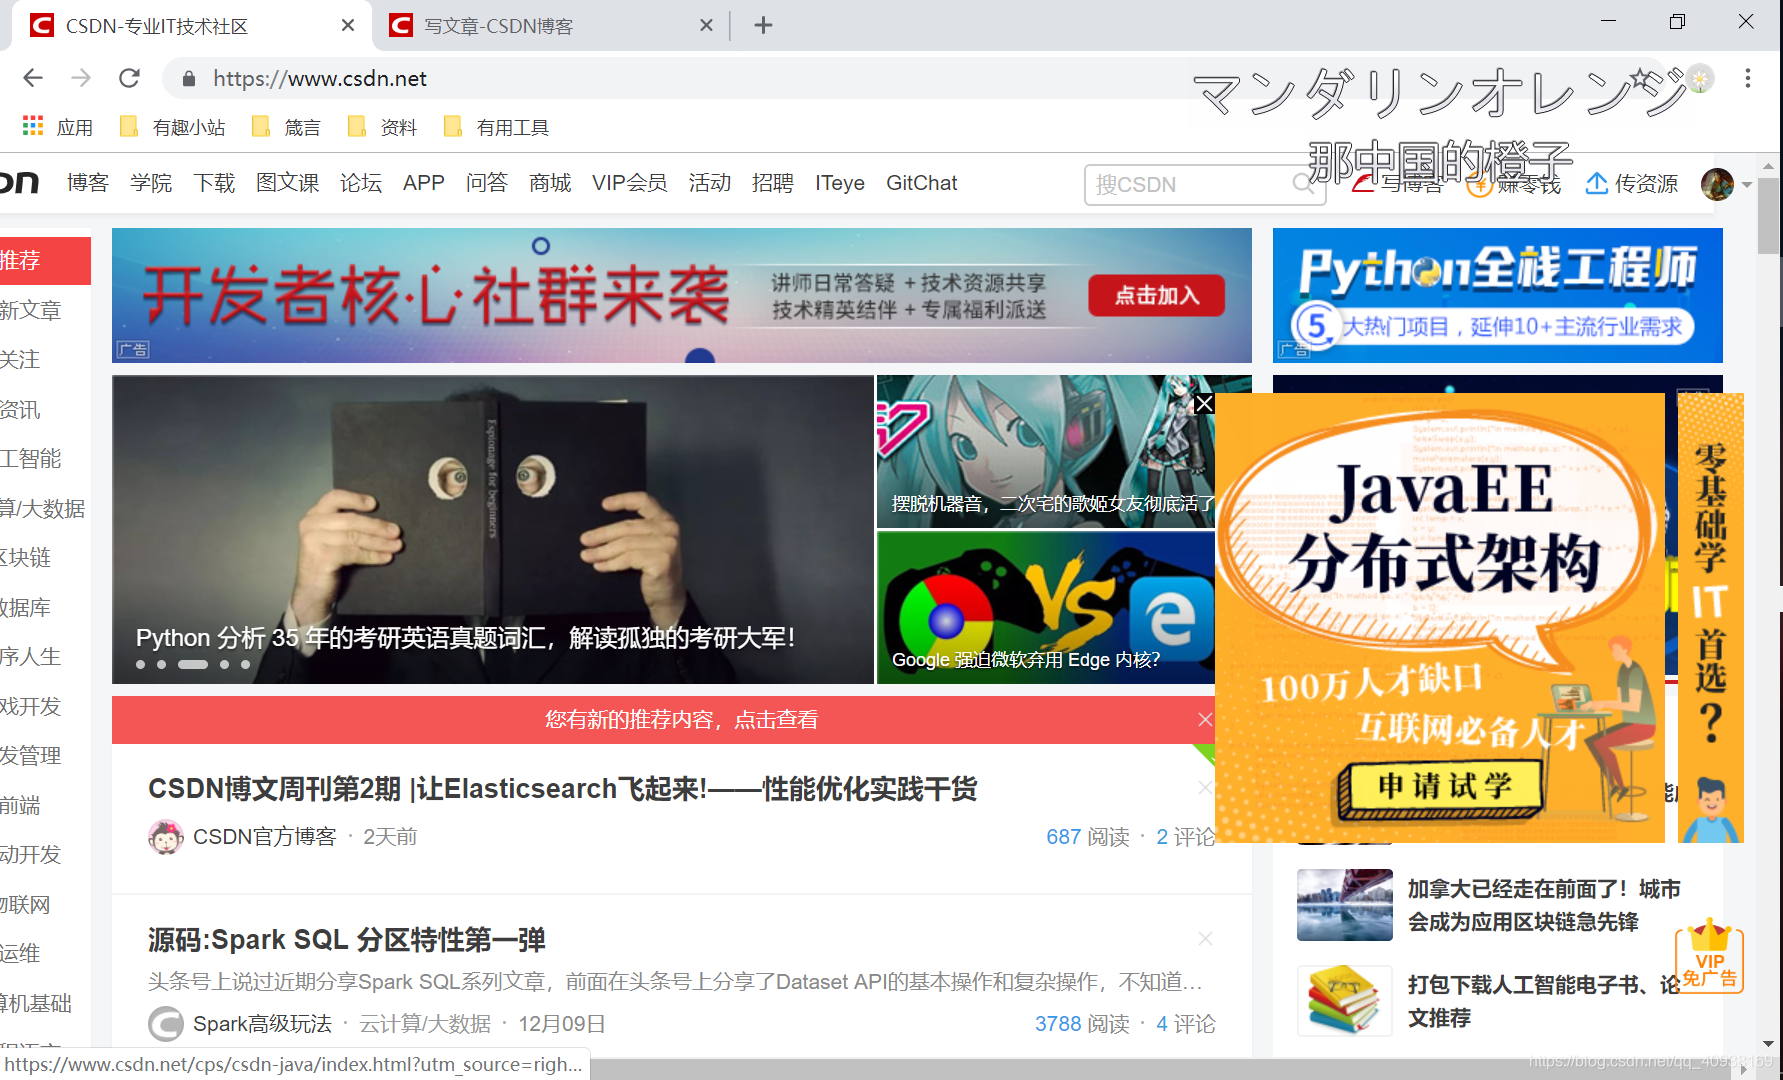Open a new tab with plus button

(763, 25)
